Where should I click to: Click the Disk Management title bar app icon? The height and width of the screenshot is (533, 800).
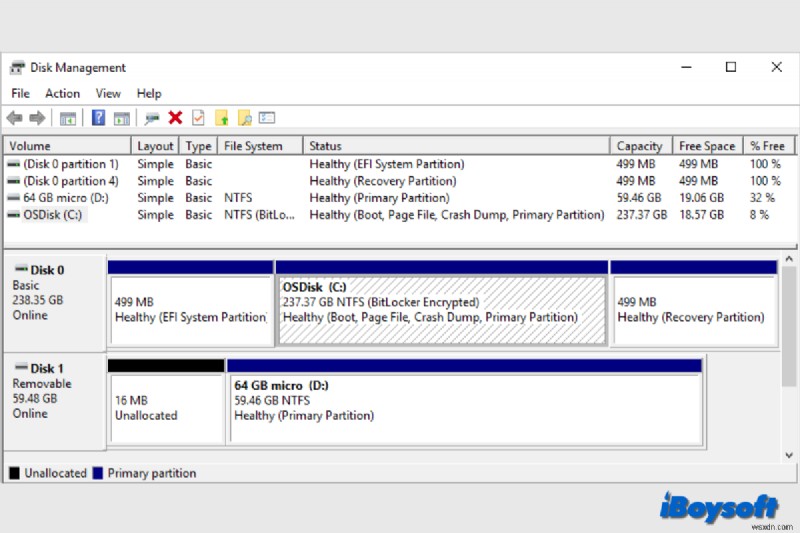pos(17,67)
